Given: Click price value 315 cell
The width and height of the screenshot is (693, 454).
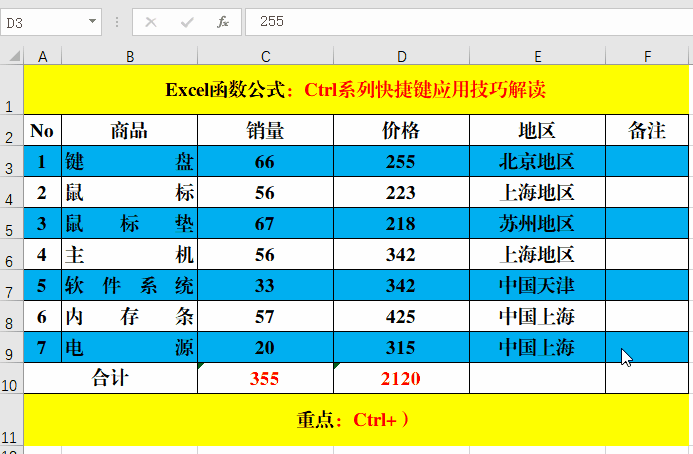Looking at the screenshot, I should [401, 347].
